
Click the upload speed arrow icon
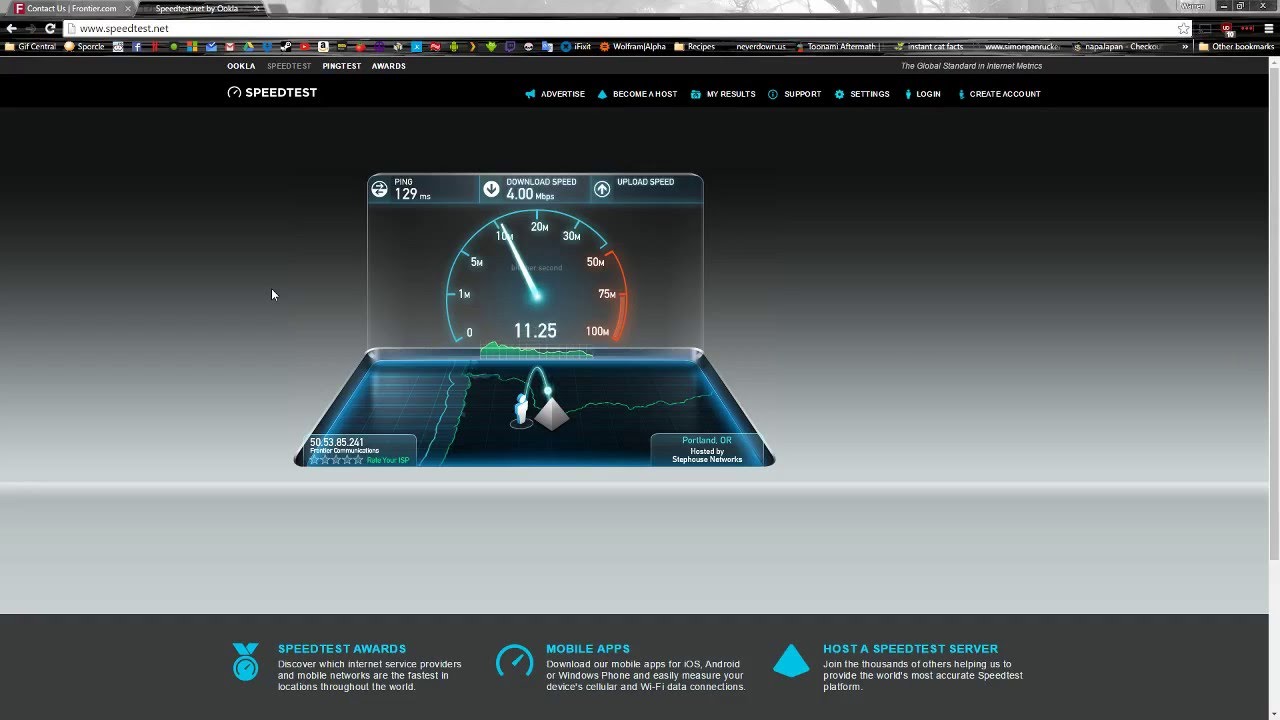coord(602,189)
